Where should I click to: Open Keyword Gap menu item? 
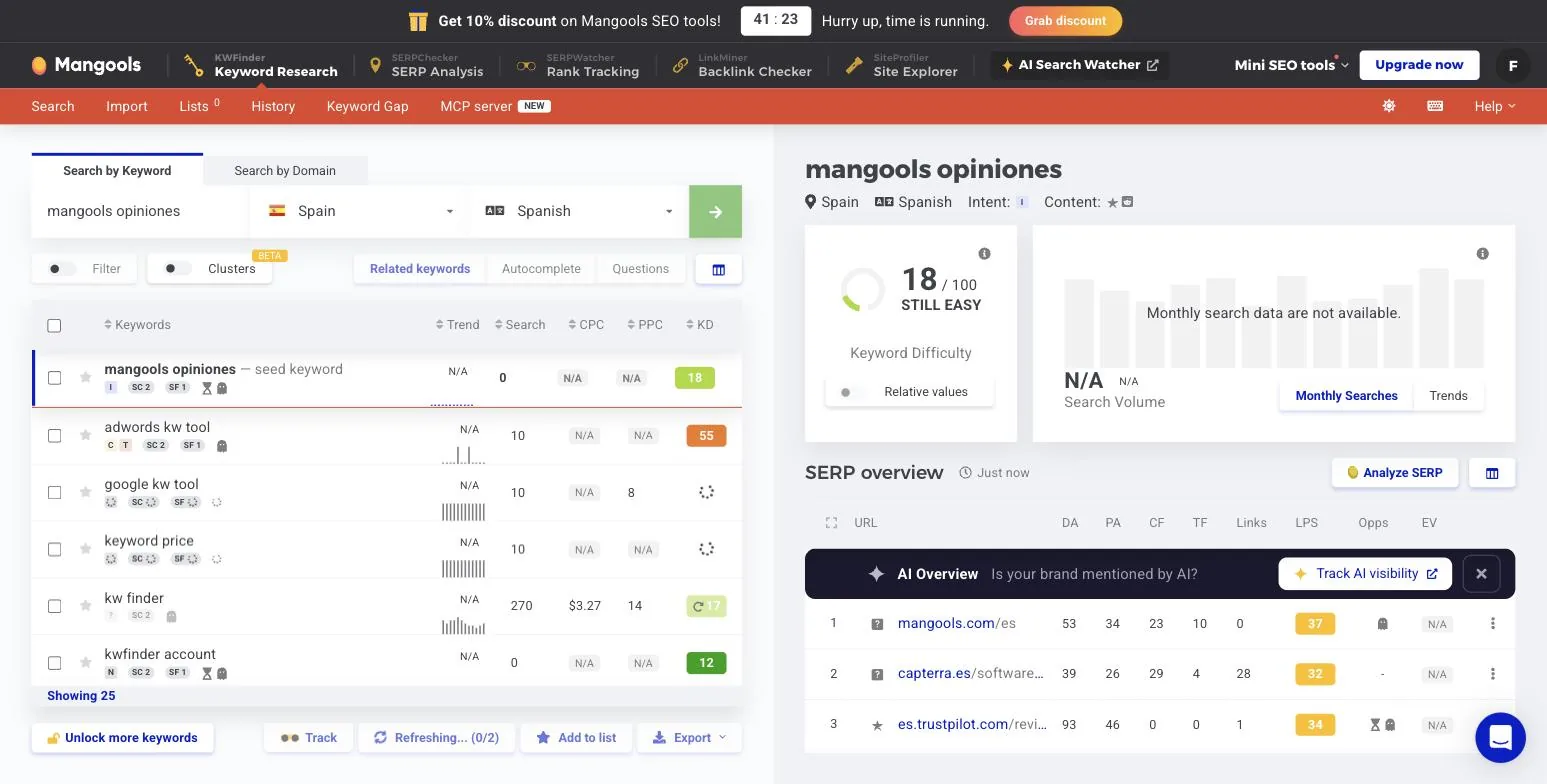pos(368,106)
